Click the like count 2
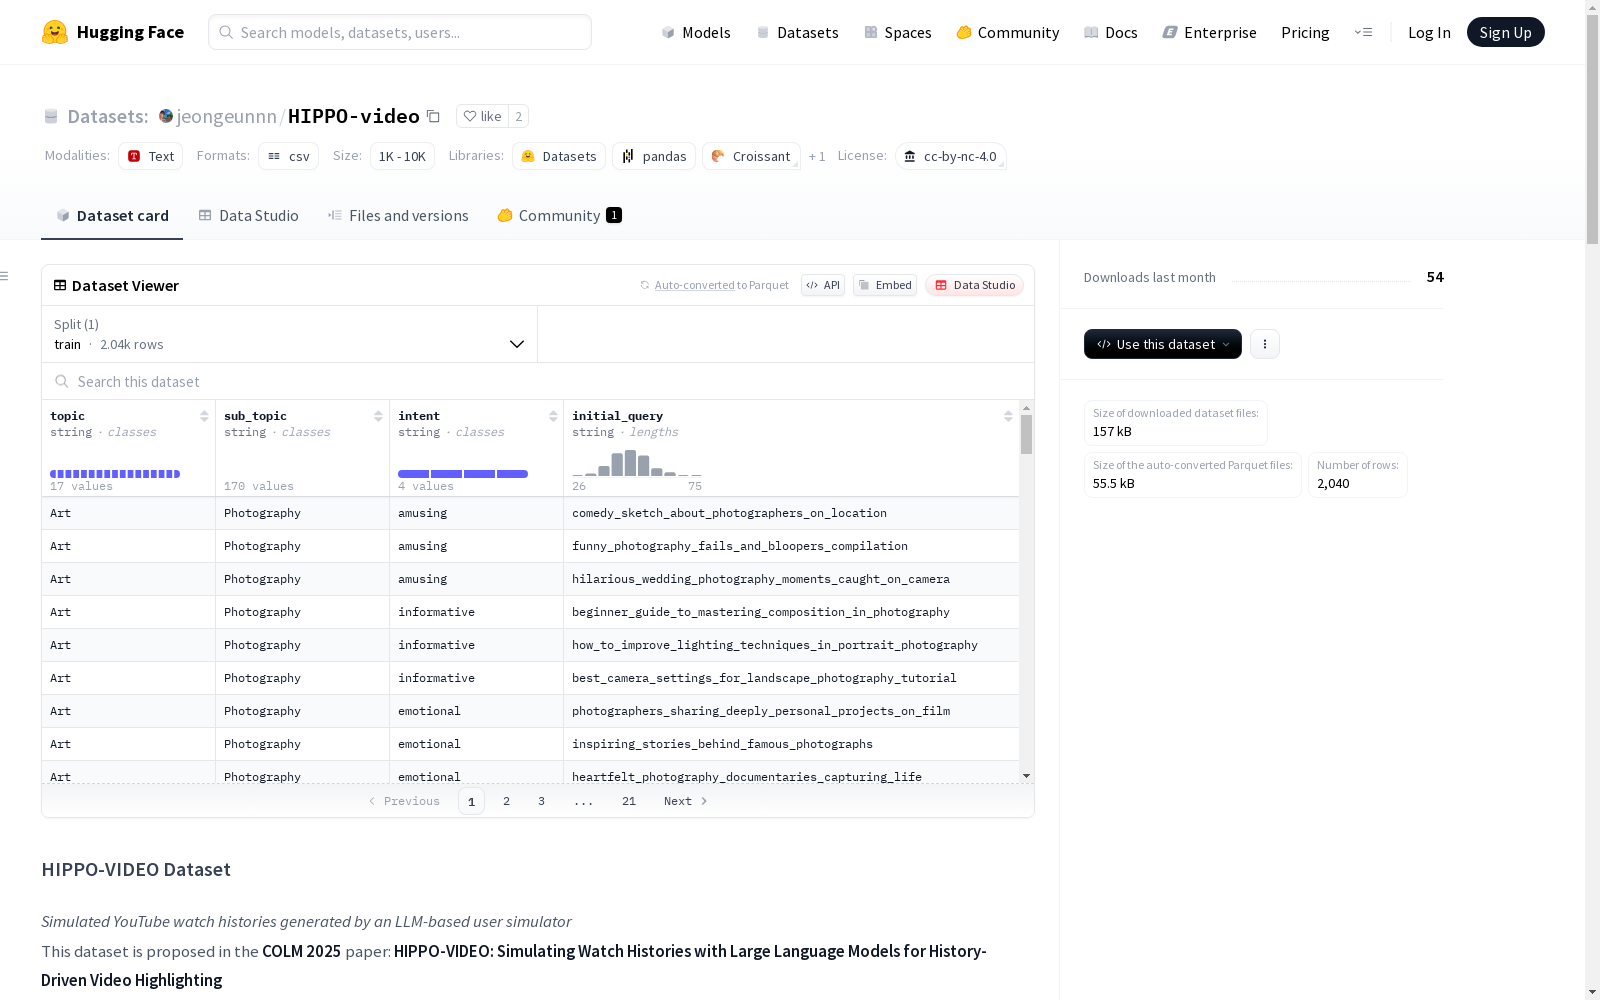 (518, 116)
